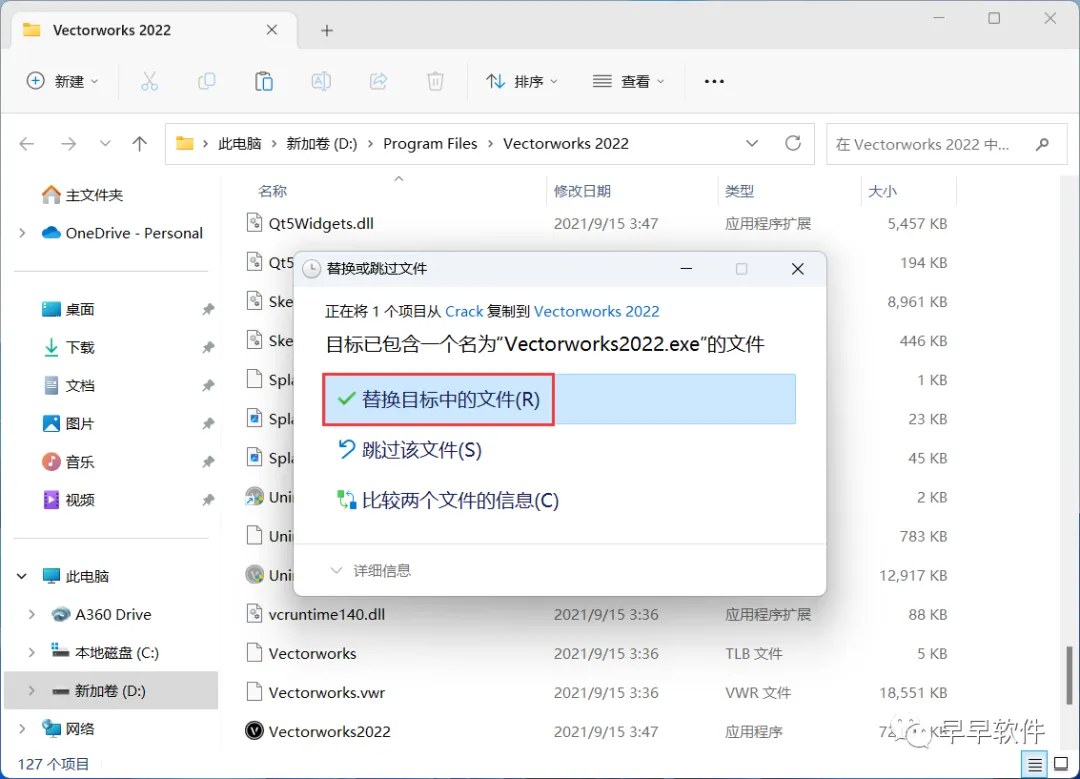The image size is (1080, 779).
Task: Click the Paste clipboard icon
Action: (264, 81)
